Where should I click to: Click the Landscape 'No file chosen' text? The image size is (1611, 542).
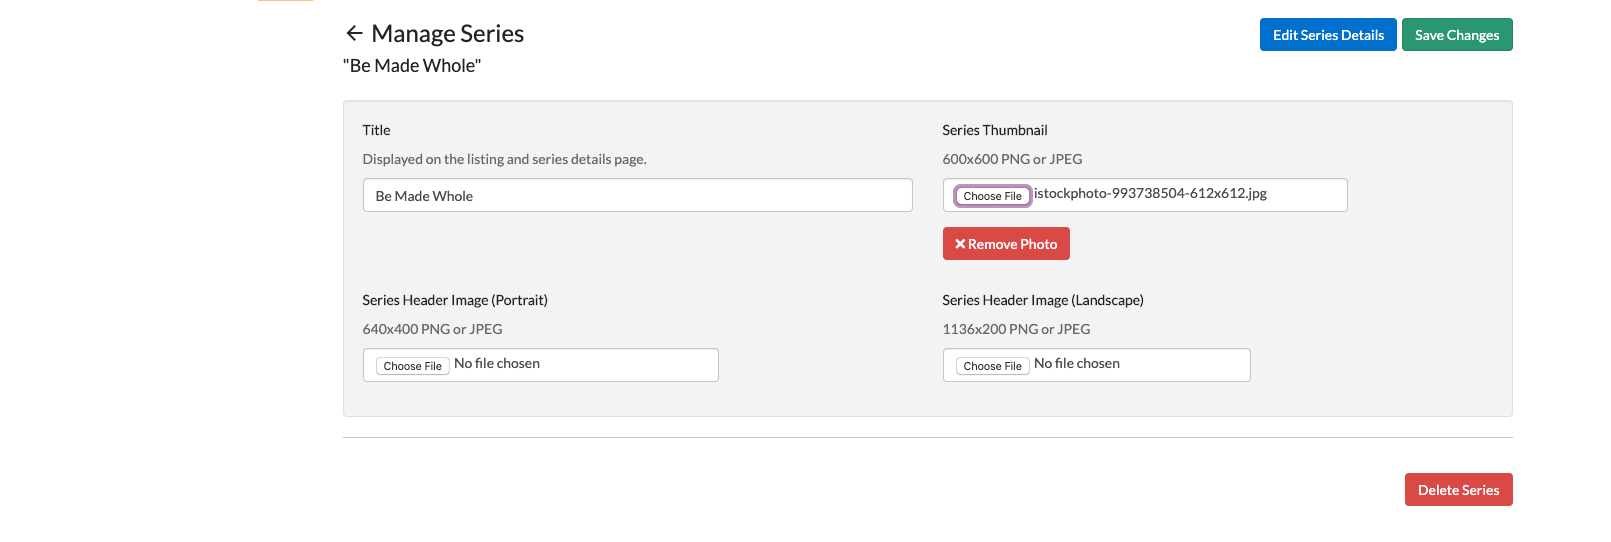1077,364
